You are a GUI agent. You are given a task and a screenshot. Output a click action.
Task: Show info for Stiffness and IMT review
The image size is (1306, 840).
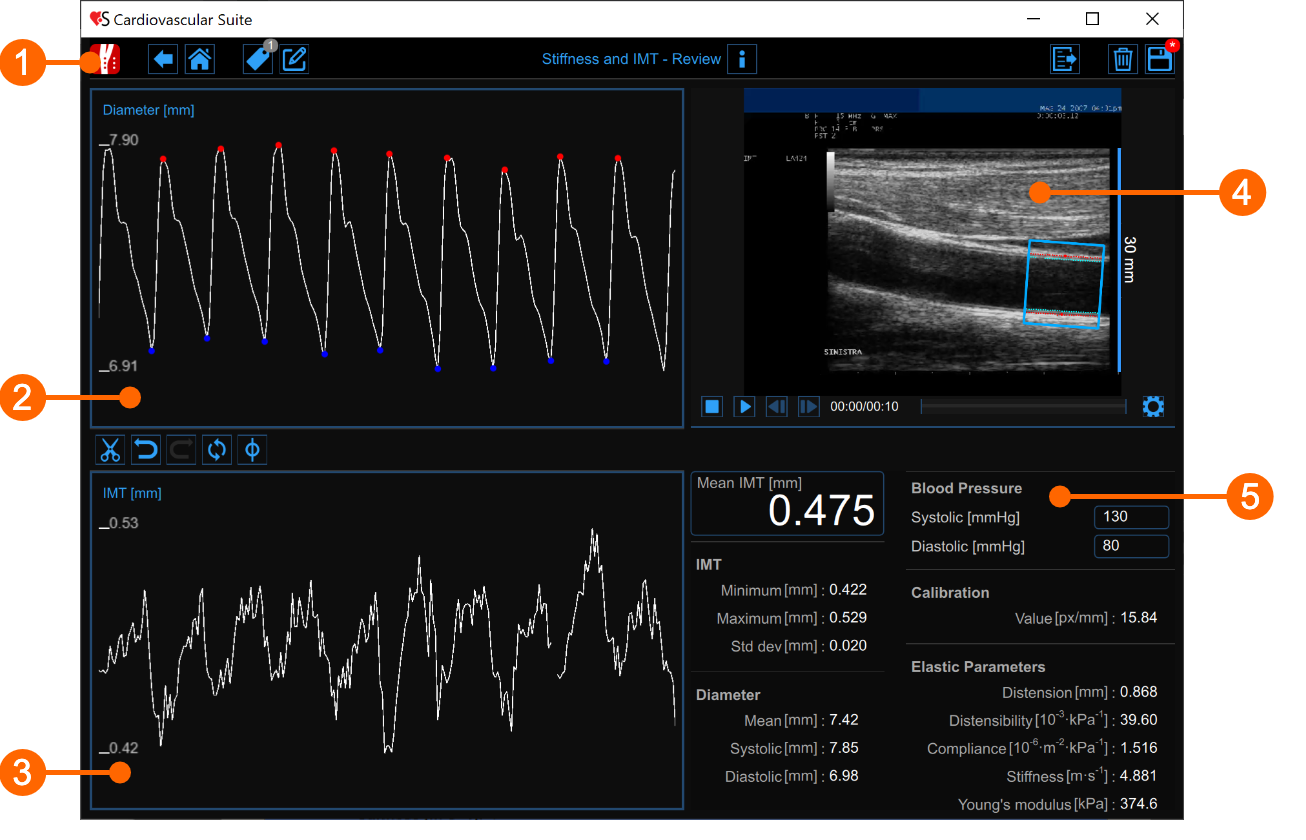tap(742, 60)
